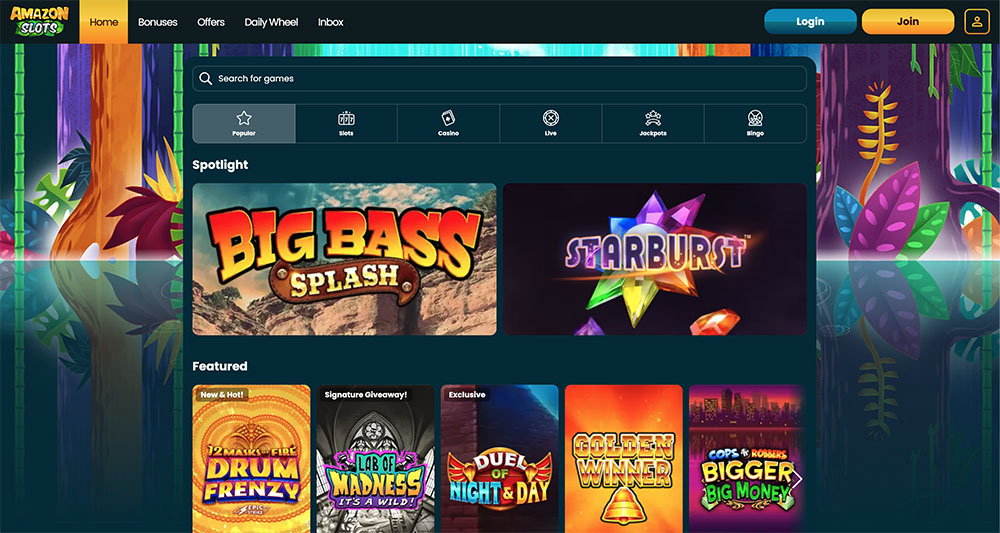Open the Lab of Madness game
Screen dimensions: 1000x533
click(376, 458)
